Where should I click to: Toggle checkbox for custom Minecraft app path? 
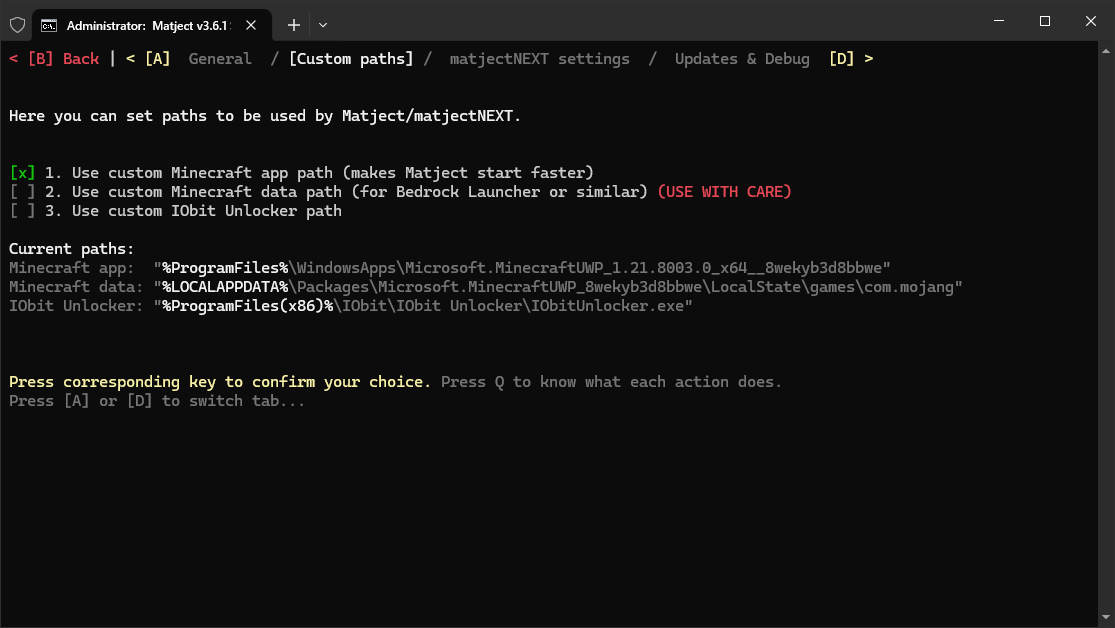[x=22, y=173]
